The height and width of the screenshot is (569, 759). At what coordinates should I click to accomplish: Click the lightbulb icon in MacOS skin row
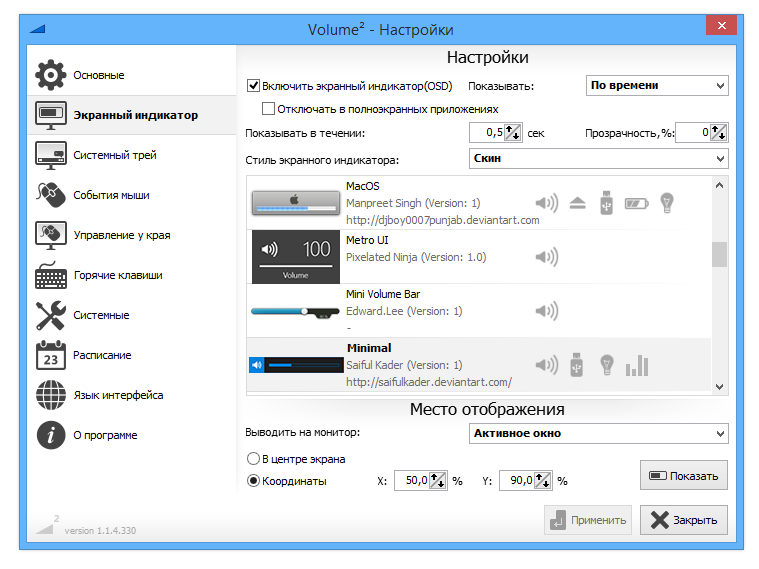[667, 203]
